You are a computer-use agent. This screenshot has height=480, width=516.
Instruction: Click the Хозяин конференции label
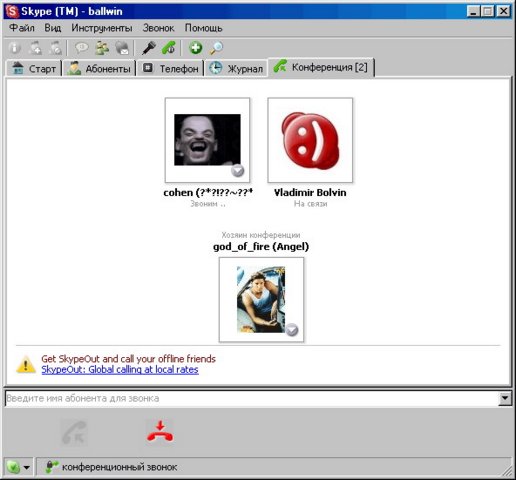(261, 235)
